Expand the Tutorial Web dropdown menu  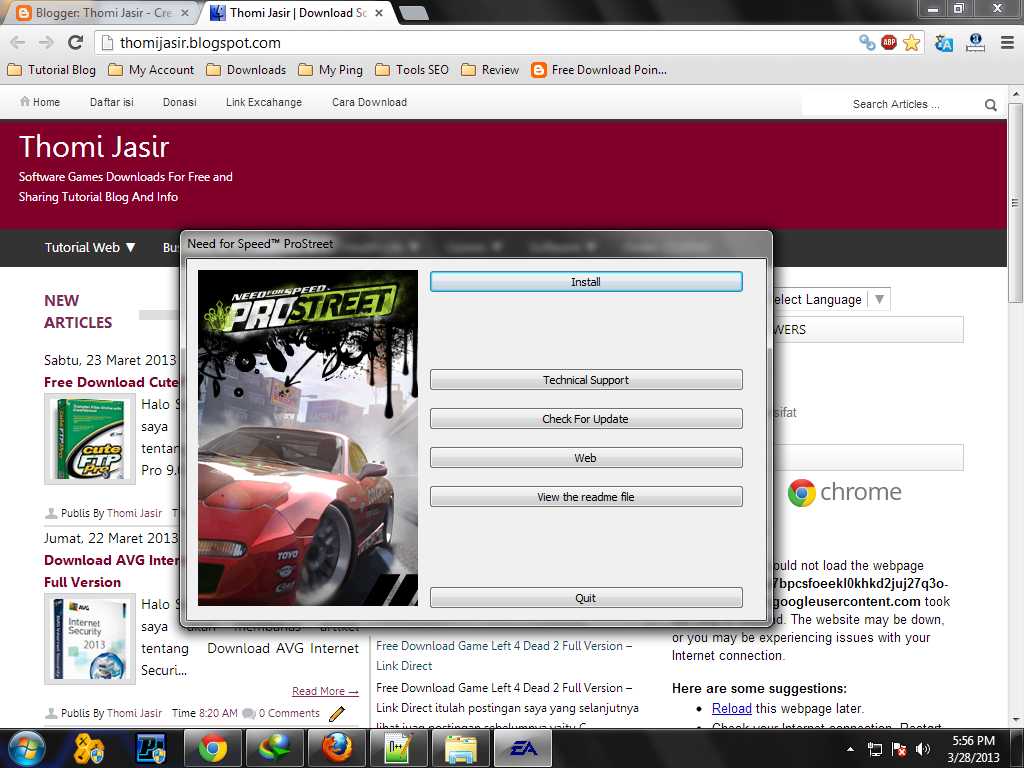(x=90, y=248)
